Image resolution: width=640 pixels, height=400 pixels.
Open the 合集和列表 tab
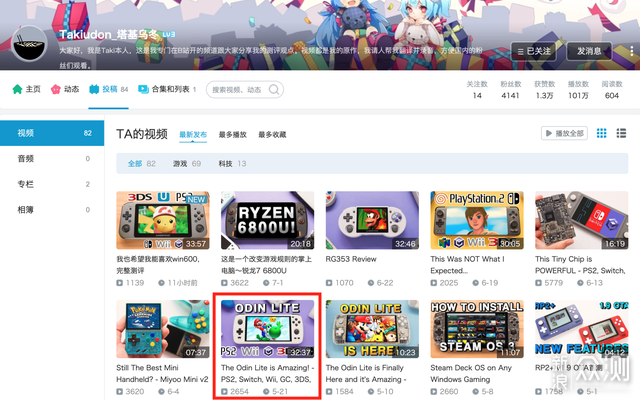(167, 89)
